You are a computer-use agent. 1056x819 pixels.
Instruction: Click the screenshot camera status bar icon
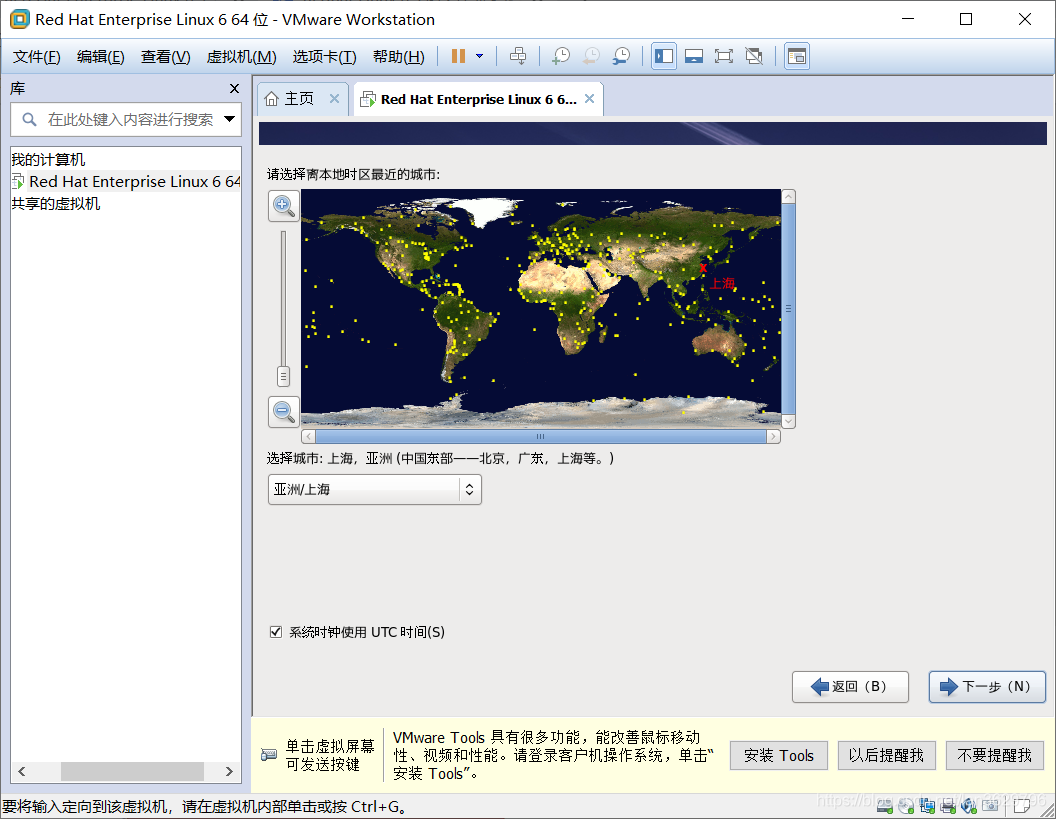click(x=990, y=805)
